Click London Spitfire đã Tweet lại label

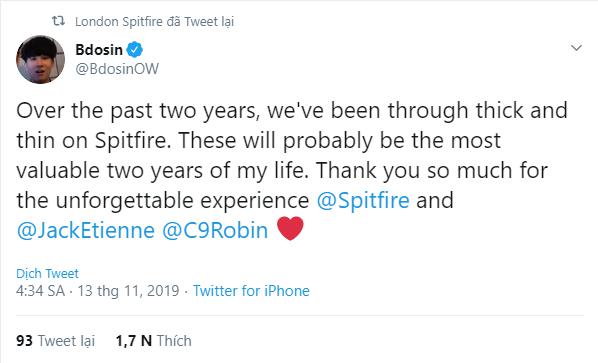pyautogui.click(x=154, y=22)
